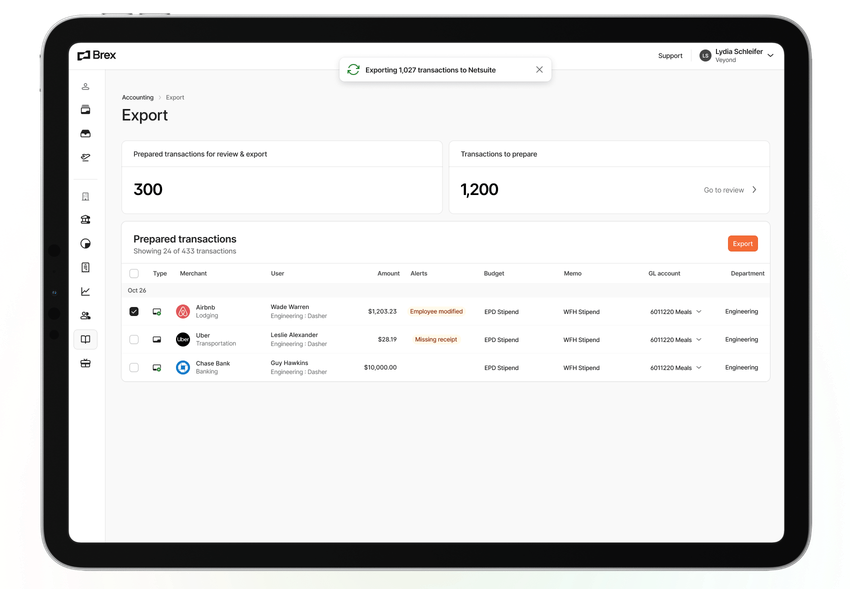This screenshot has height=589, width=850.
Task: Sort by the Type column header
Action: pyautogui.click(x=160, y=274)
